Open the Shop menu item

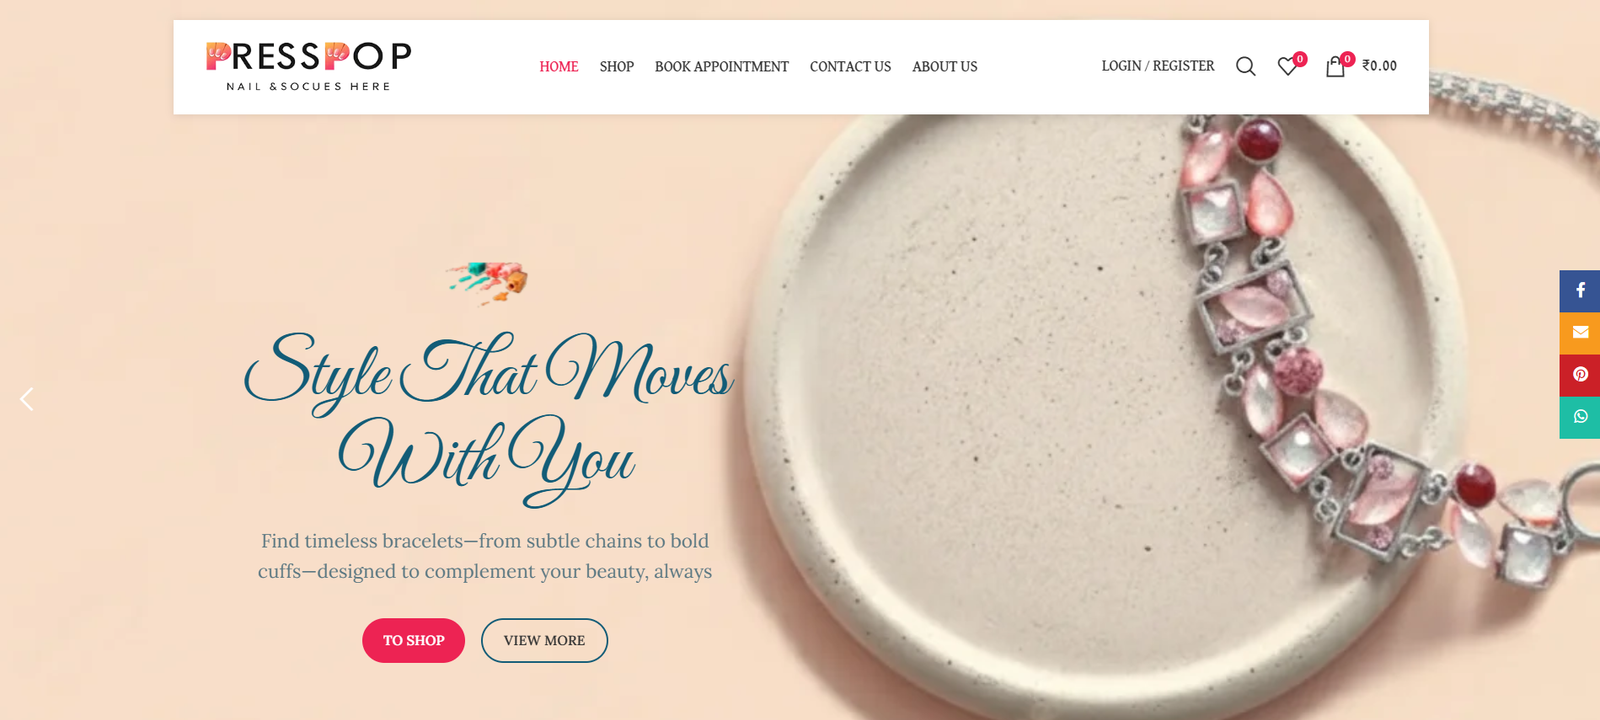pyautogui.click(x=617, y=66)
